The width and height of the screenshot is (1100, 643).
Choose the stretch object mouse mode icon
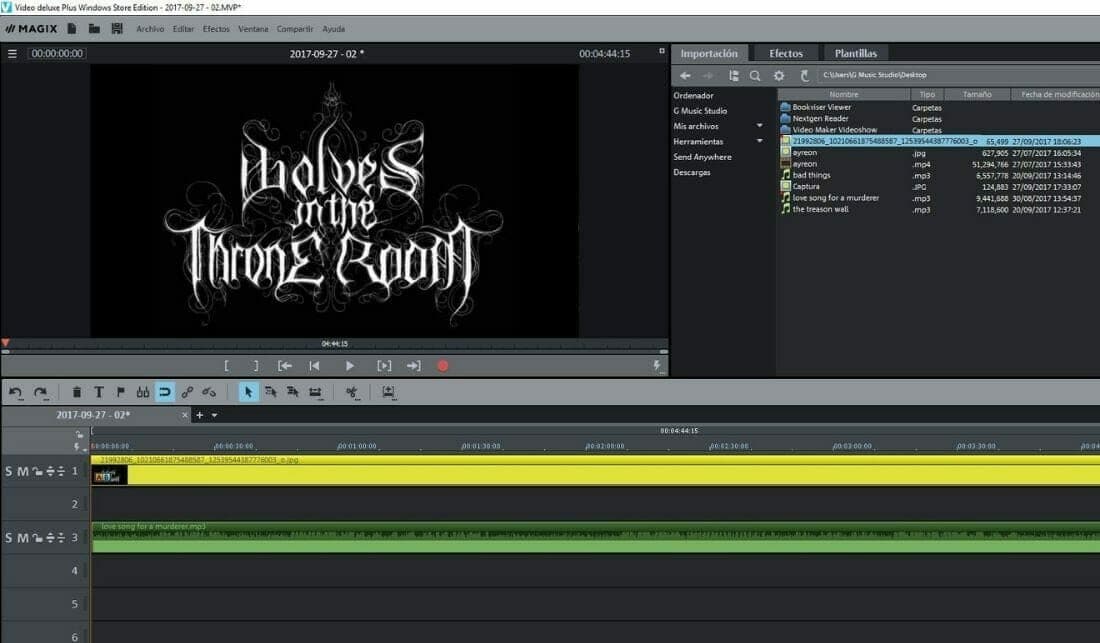(x=316, y=393)
